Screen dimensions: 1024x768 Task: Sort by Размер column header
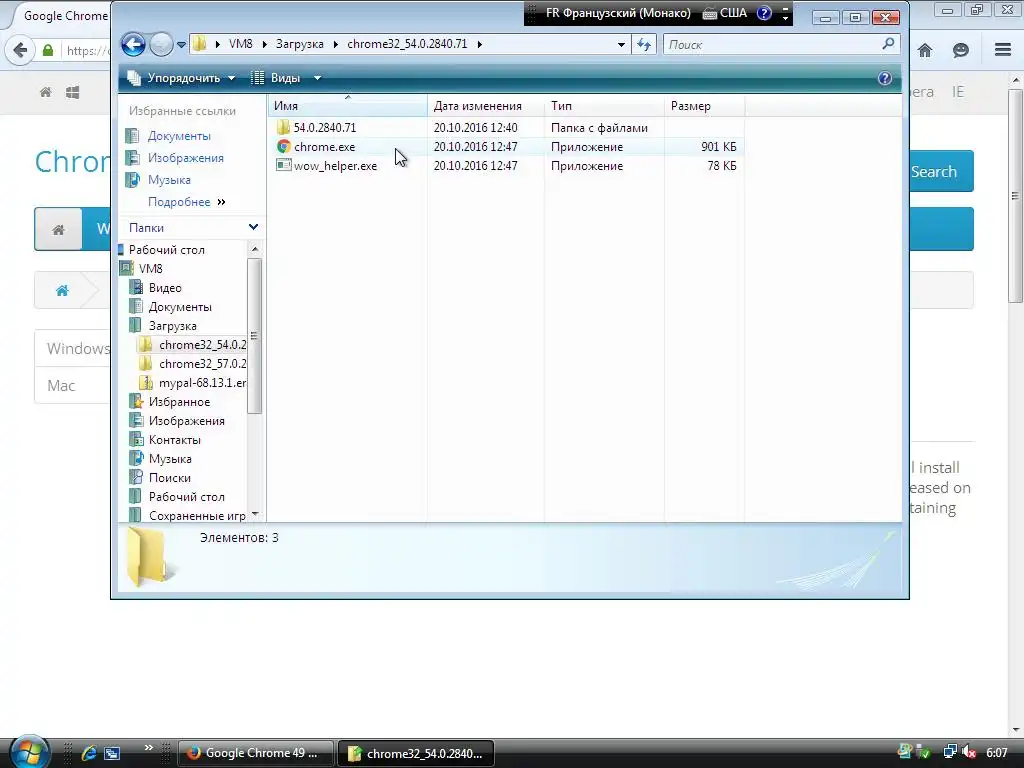tap(704, 106)
